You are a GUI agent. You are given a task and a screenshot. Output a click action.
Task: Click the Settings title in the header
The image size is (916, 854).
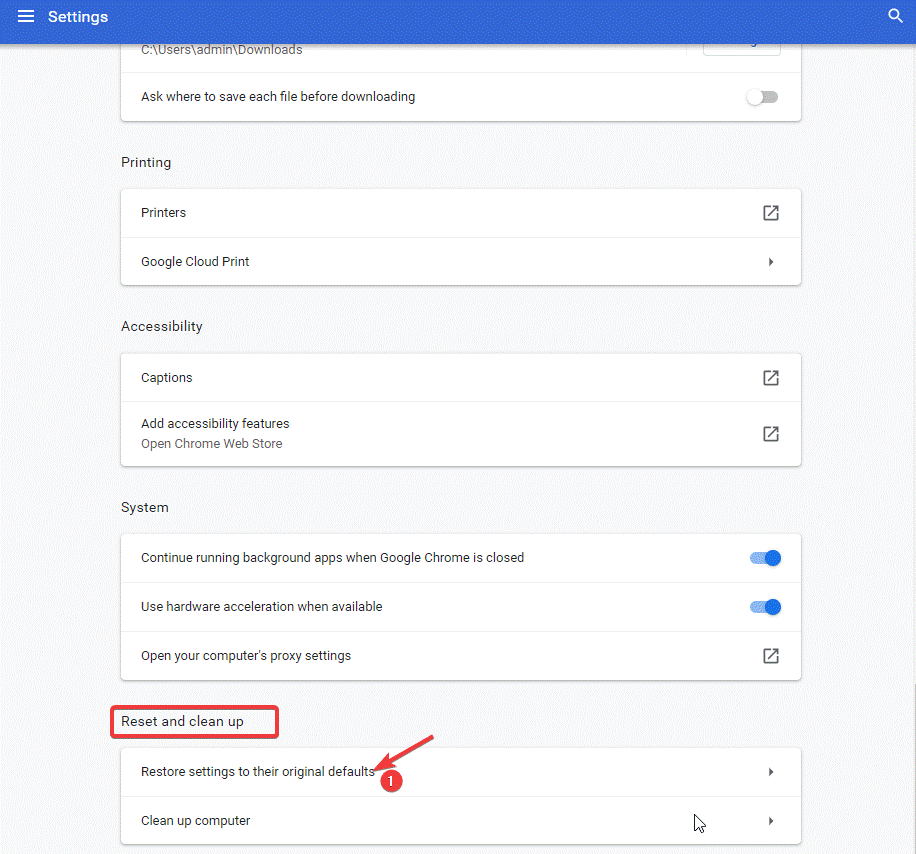click(x=77, y=16)
